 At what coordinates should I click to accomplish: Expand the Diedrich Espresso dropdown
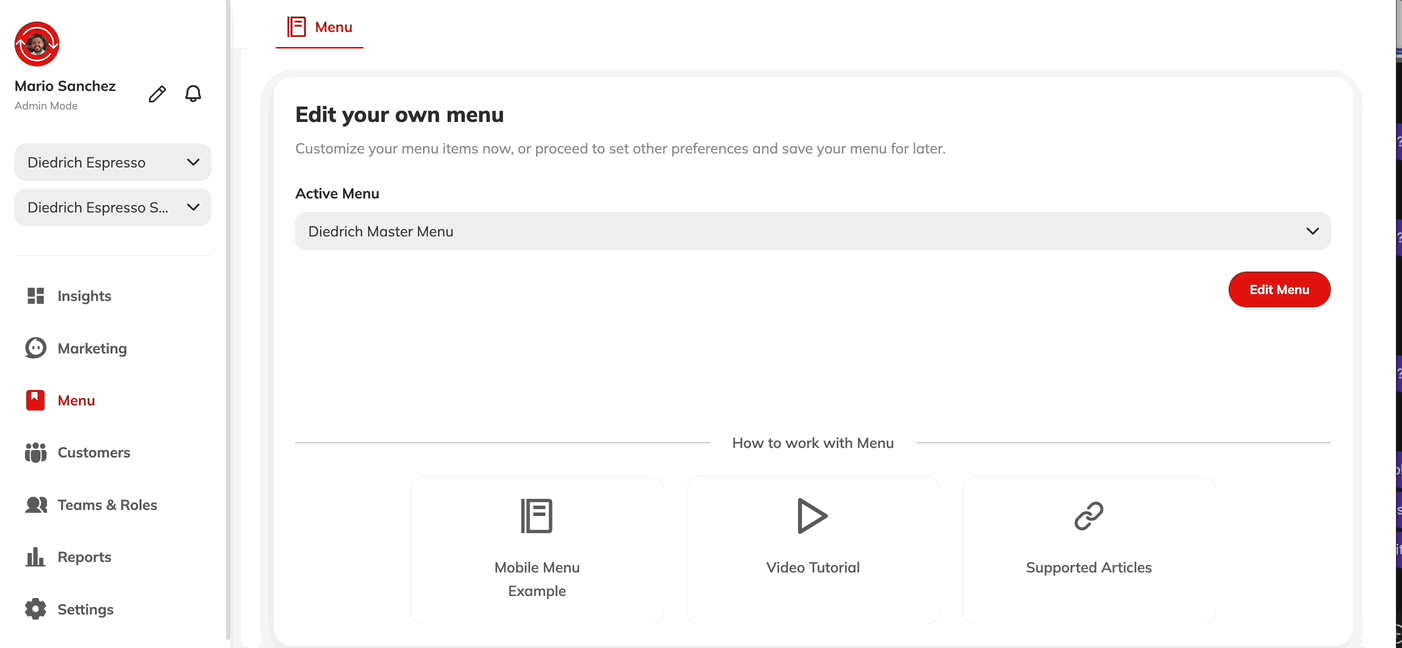click(113, 162)
